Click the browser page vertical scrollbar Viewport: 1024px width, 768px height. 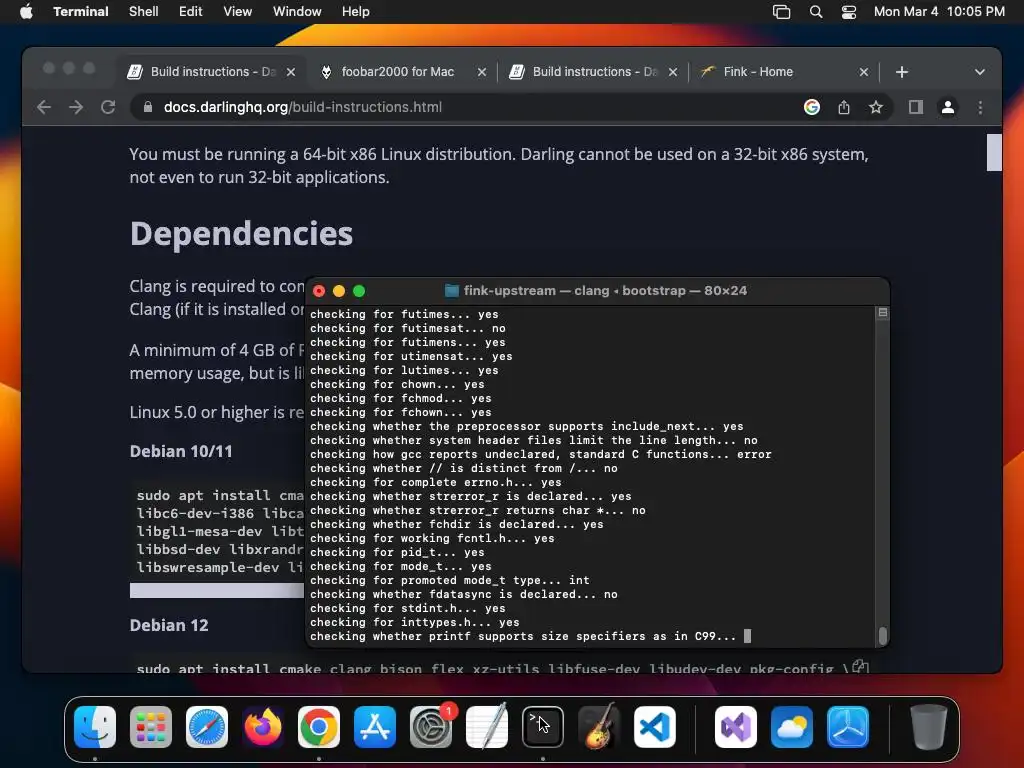point(994,152)
